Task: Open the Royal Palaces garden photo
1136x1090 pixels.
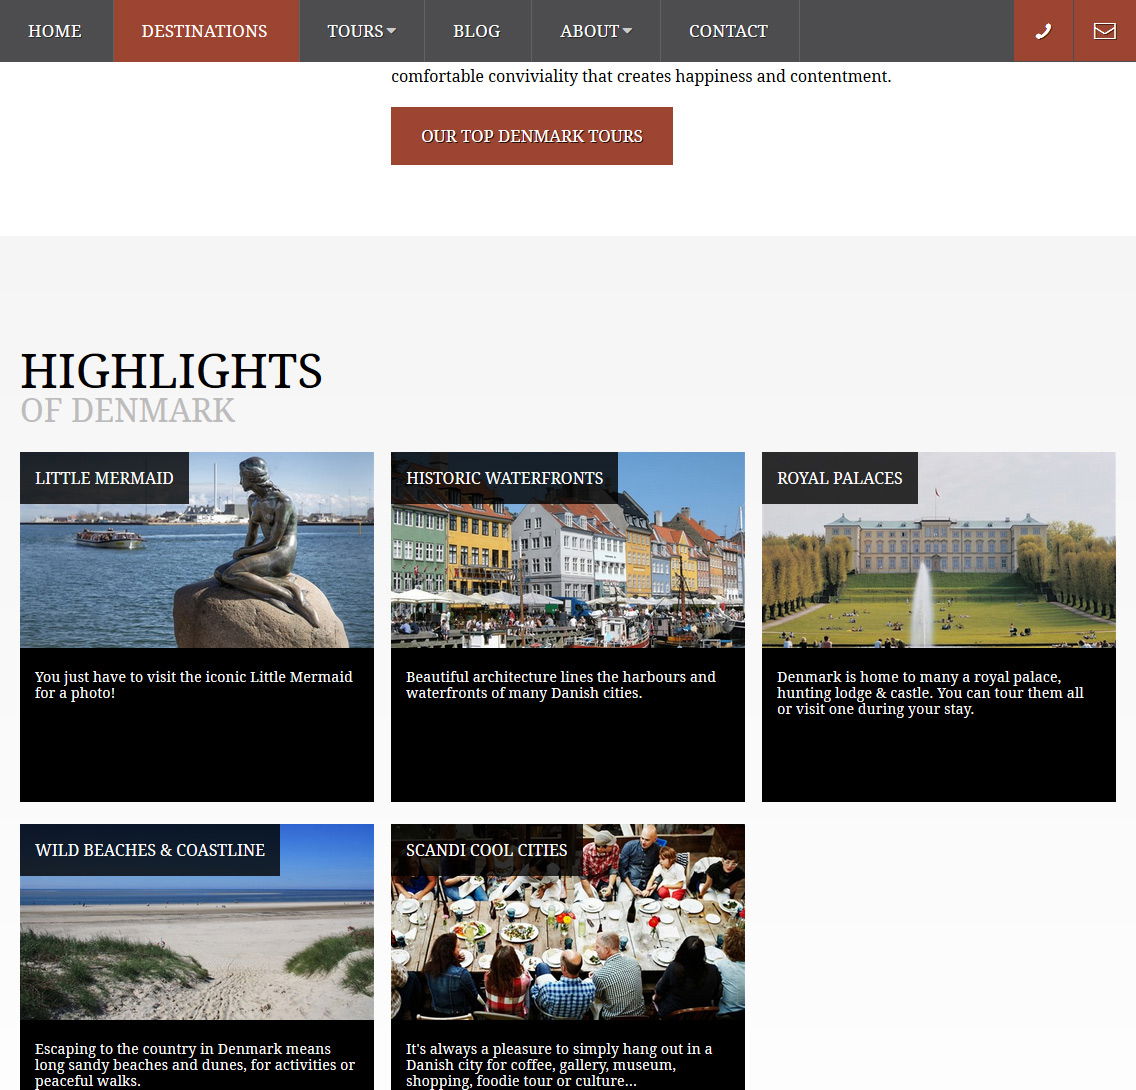Action: 939,550
